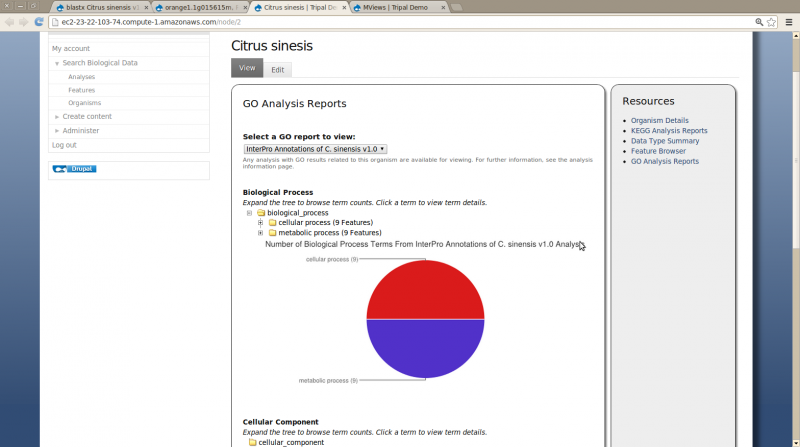
Task: Open Feature Browser link
Action: click(x=658, y=151)
